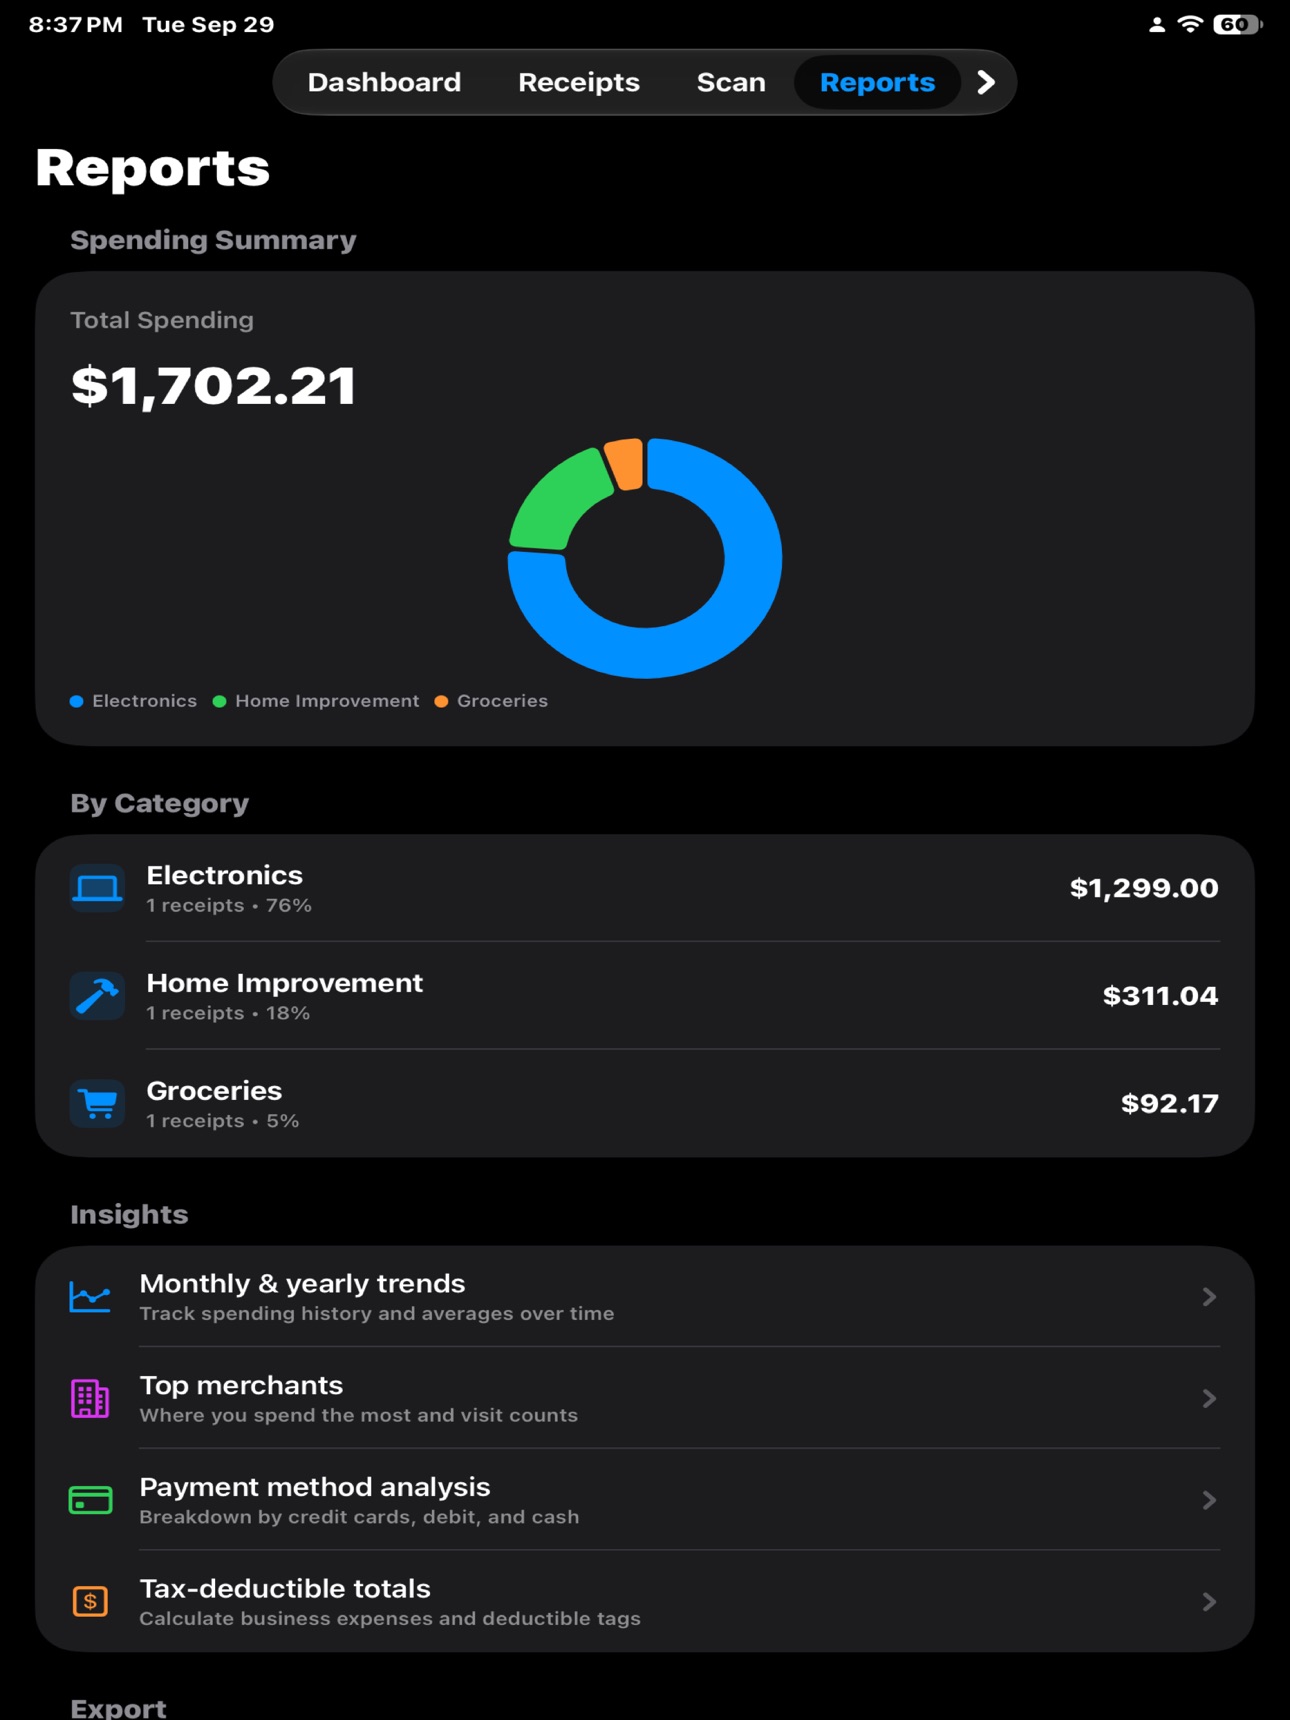This screenshot has height=1720, width=1290.
Task: Select the Groceries category row title
Action: (214, 1091)
